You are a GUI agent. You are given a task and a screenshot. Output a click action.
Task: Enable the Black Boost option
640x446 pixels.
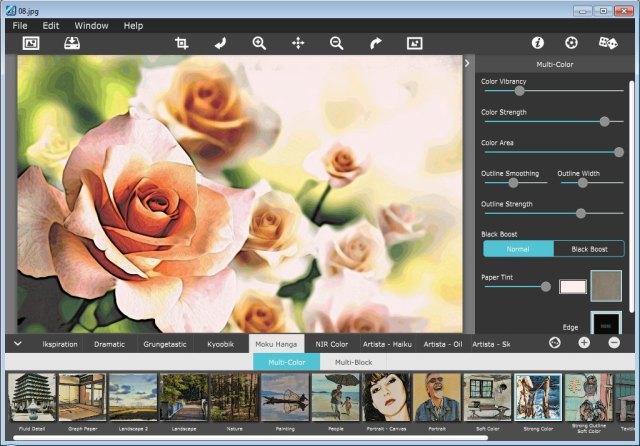[588, 249]
